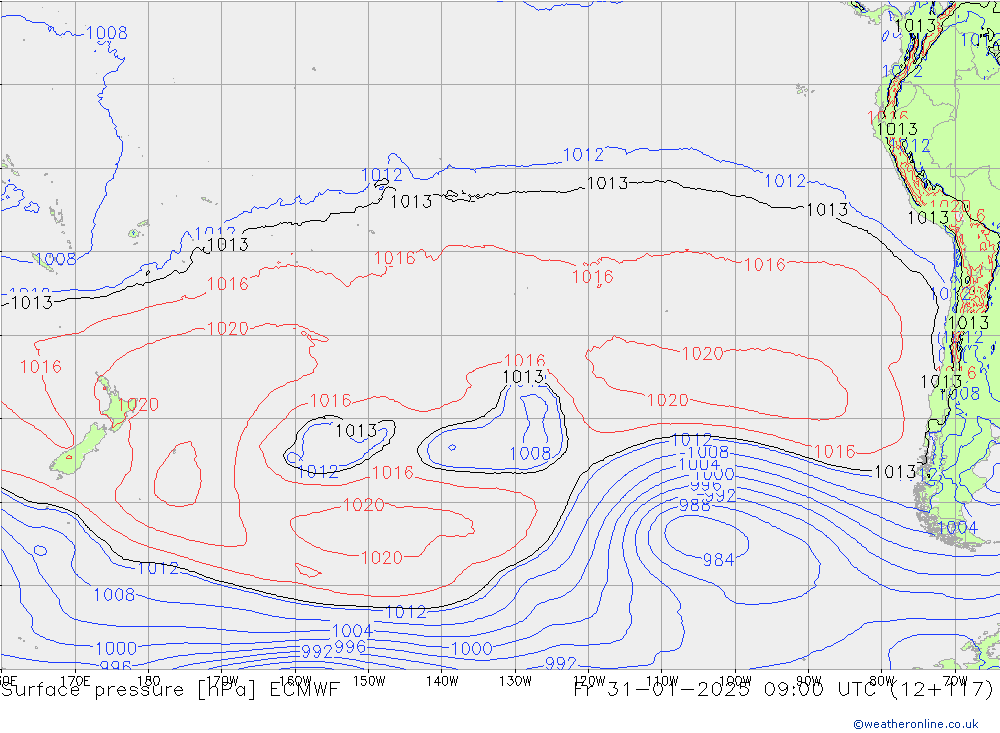Select the 170E longitude label
The height and width of the screenshot is (733, 1000).
(x=75, y=680)
